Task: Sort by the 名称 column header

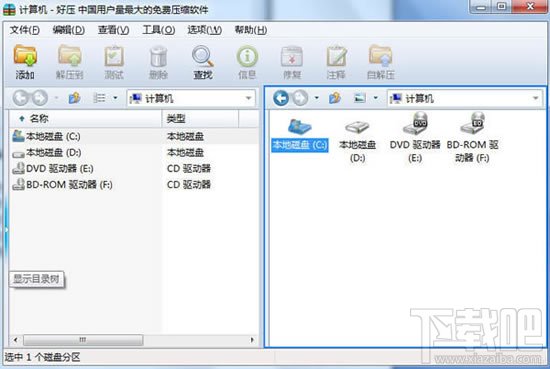Action: tap(85, 119)
